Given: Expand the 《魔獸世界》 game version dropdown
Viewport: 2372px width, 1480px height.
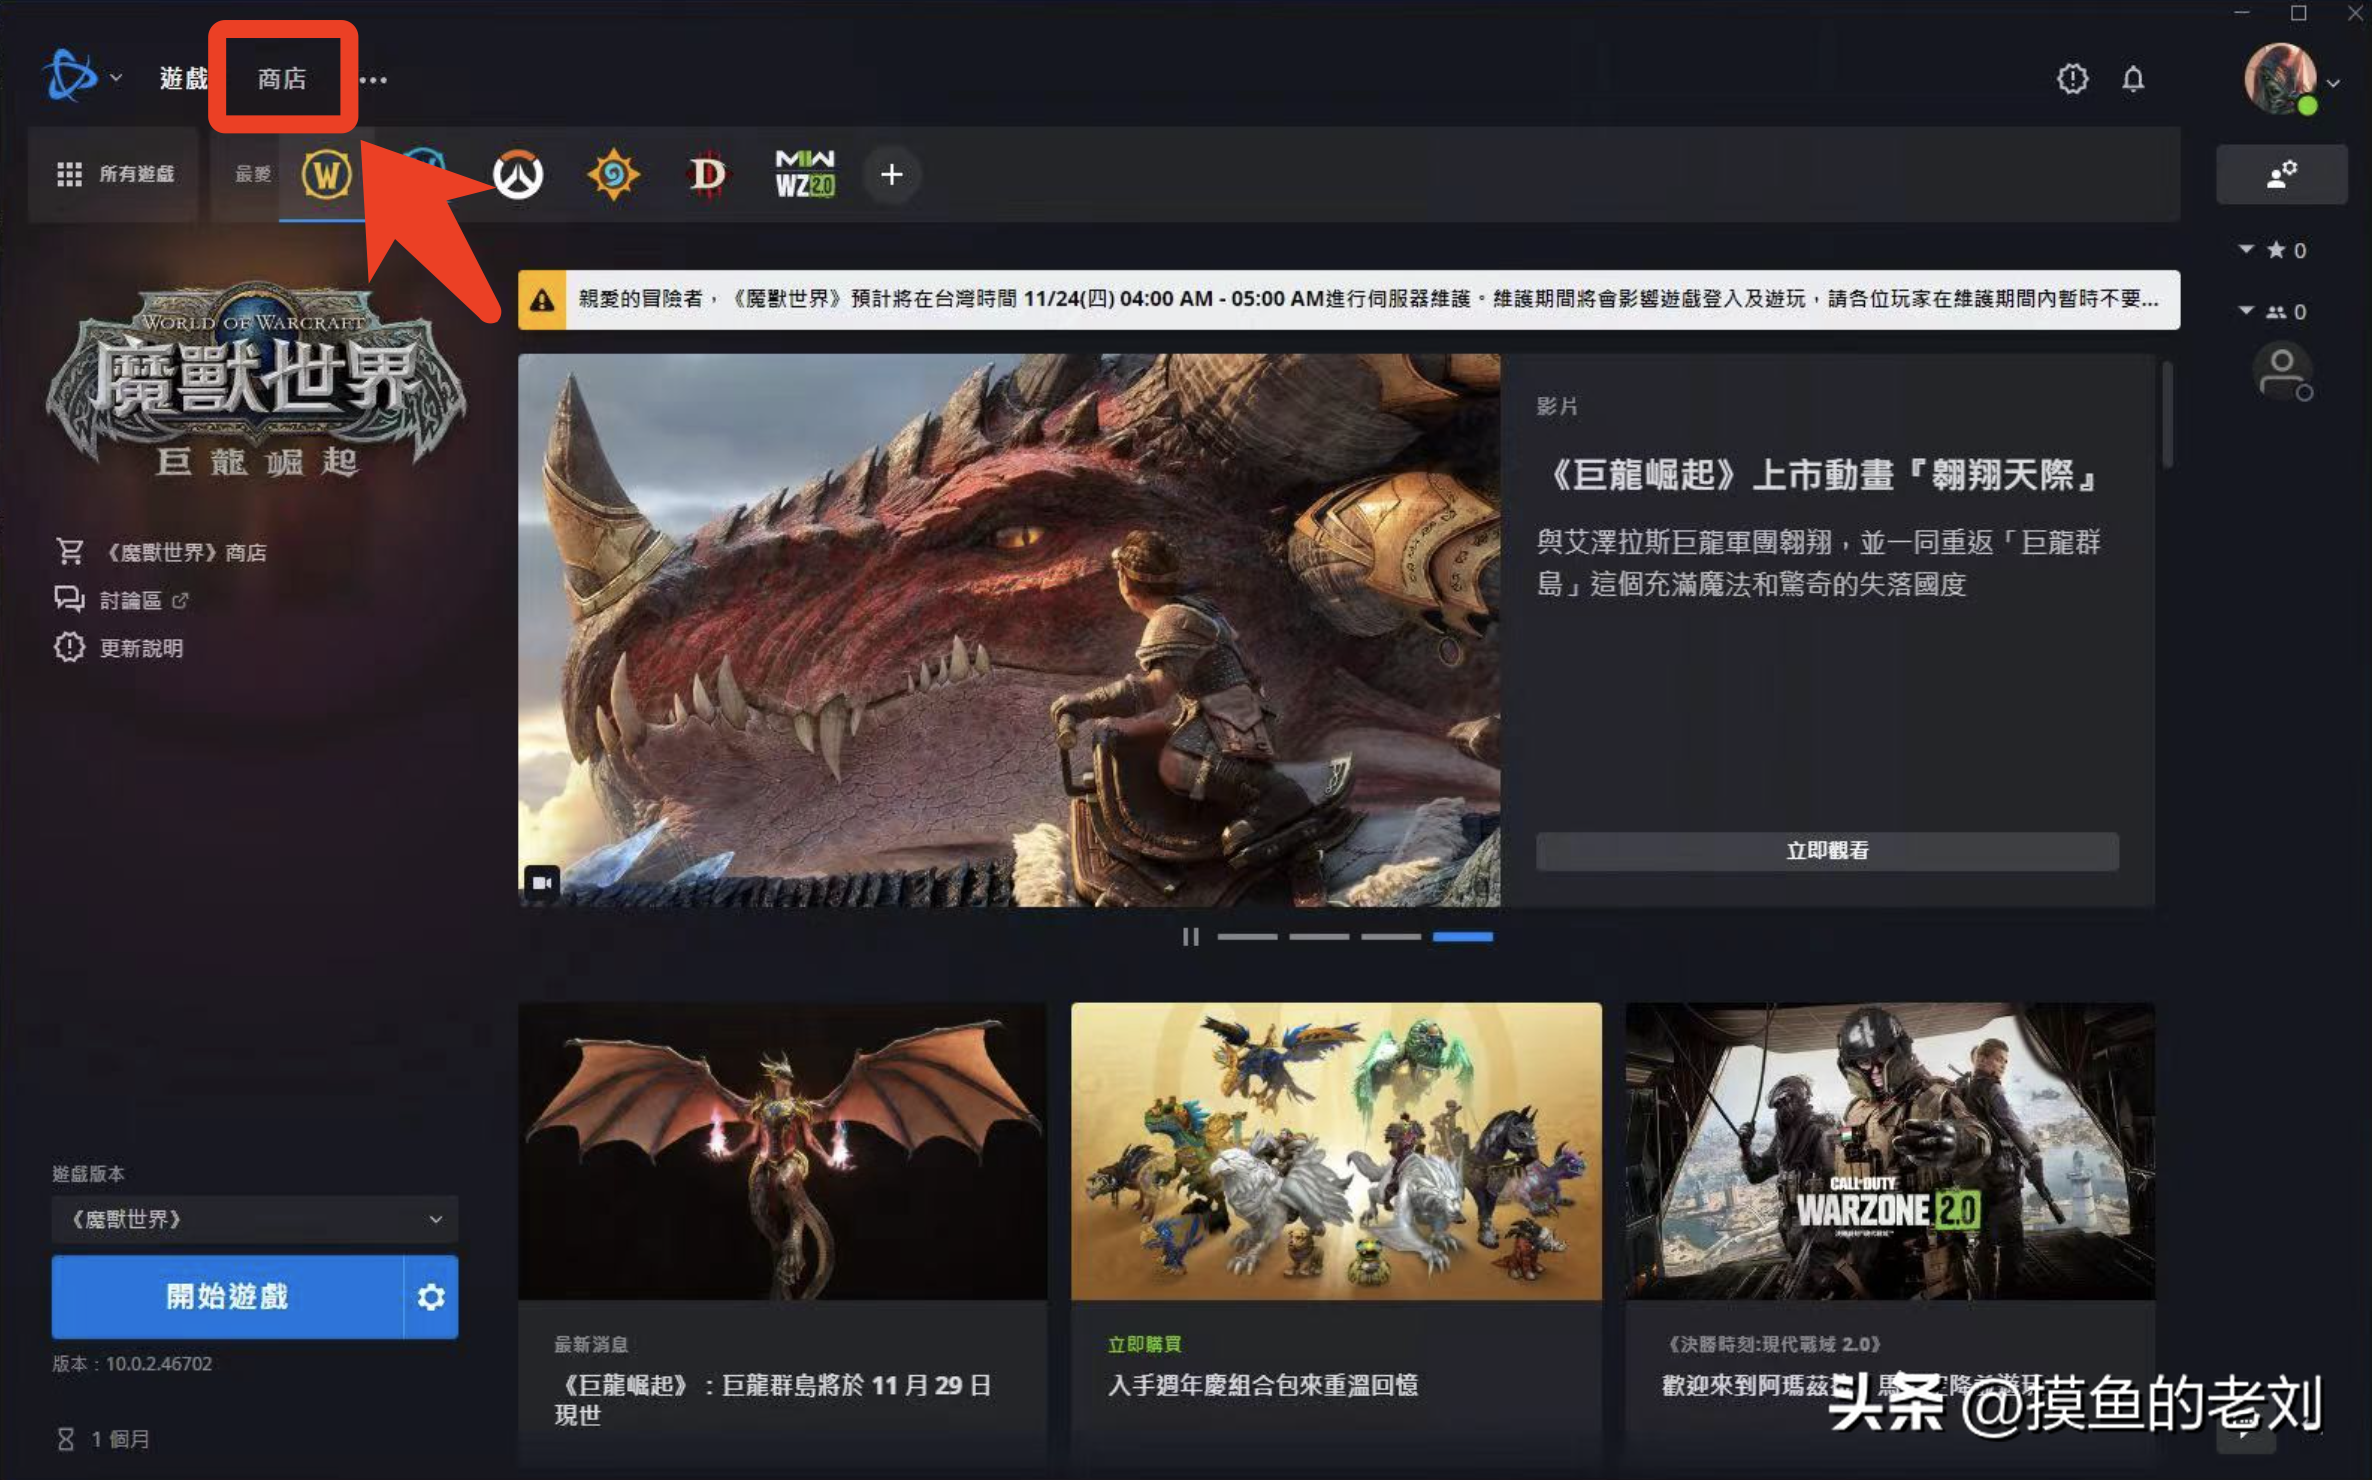Looking at the screenshot, I should (x=255, y=1219).
